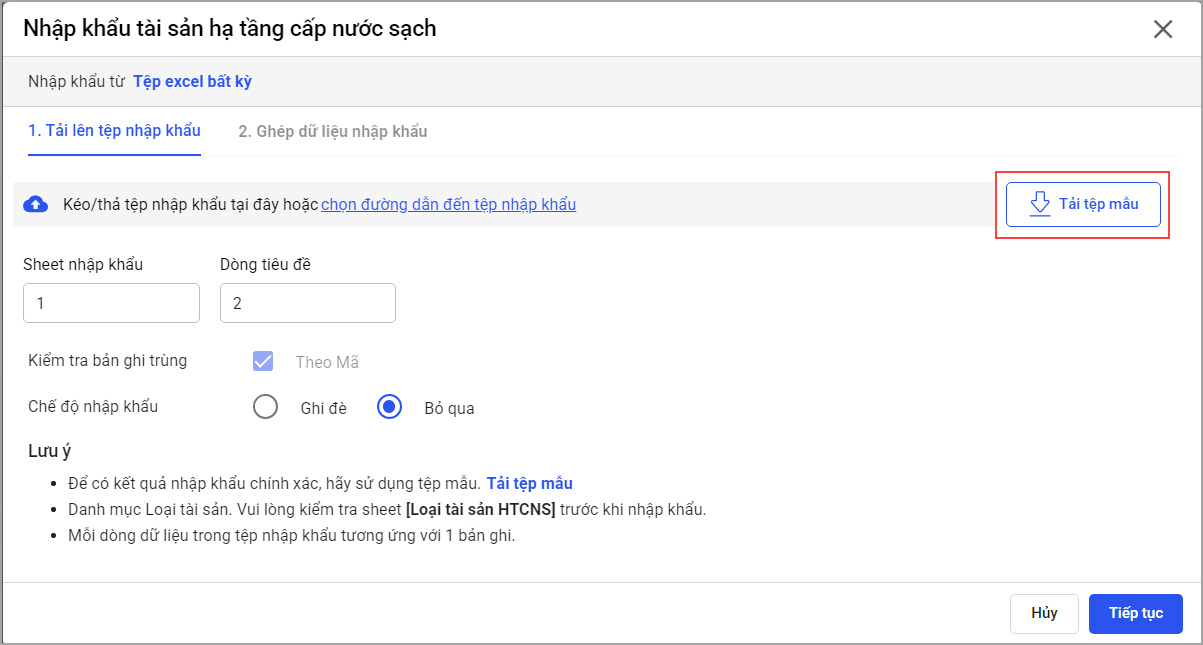
Task: Select the Bỏ qua radio button
Action: click(389, 407)
